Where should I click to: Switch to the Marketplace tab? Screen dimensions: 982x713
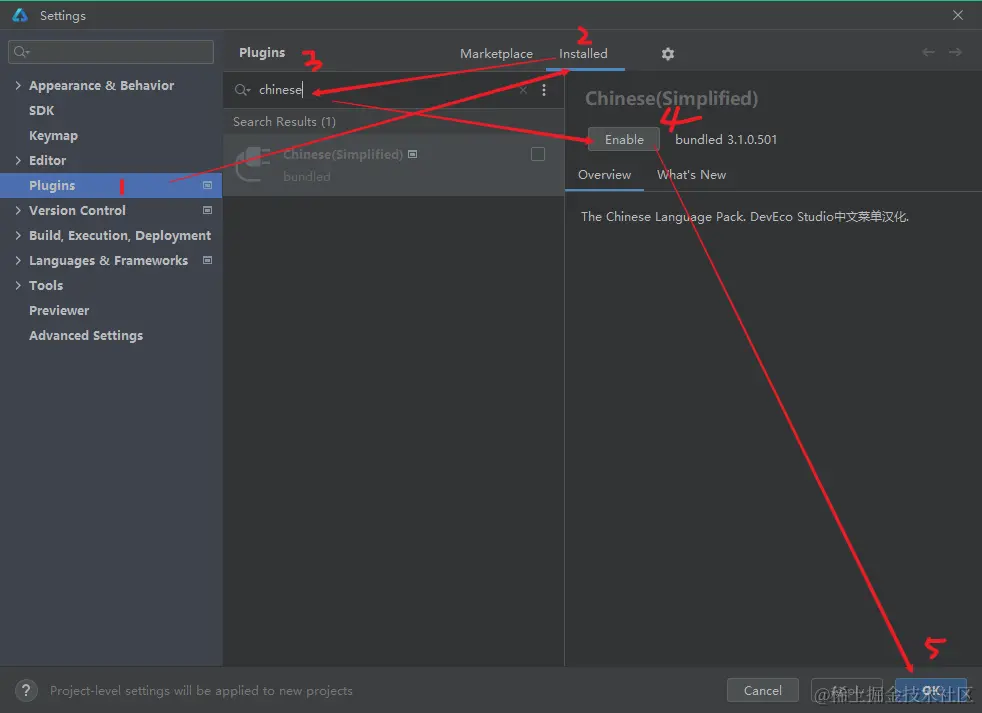pos(496,54)
